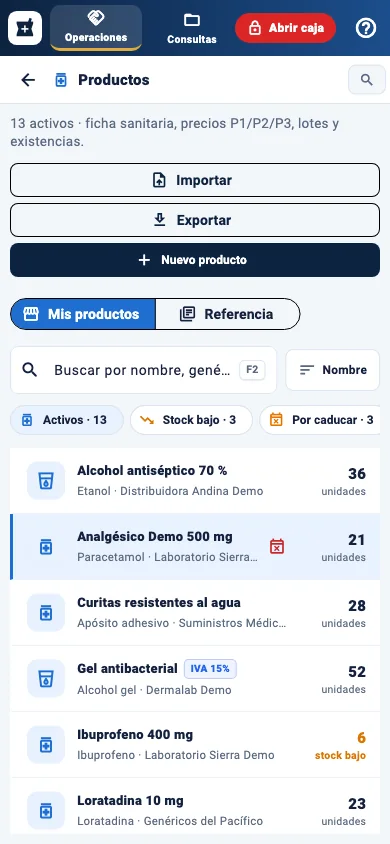Click the Exportar button
Screen dimensions: 390x844
click(x=195, y=220)
